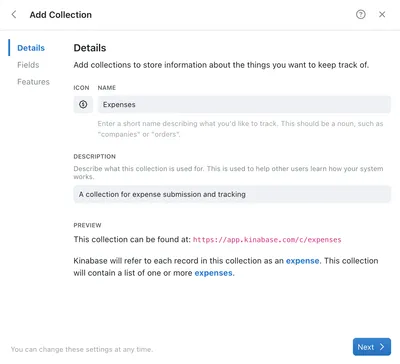The height and width of the screenshot is (364, 400).
Task: Click the 'You can change these settings' note
Action: pyautogui.click(x=82, y=349)
